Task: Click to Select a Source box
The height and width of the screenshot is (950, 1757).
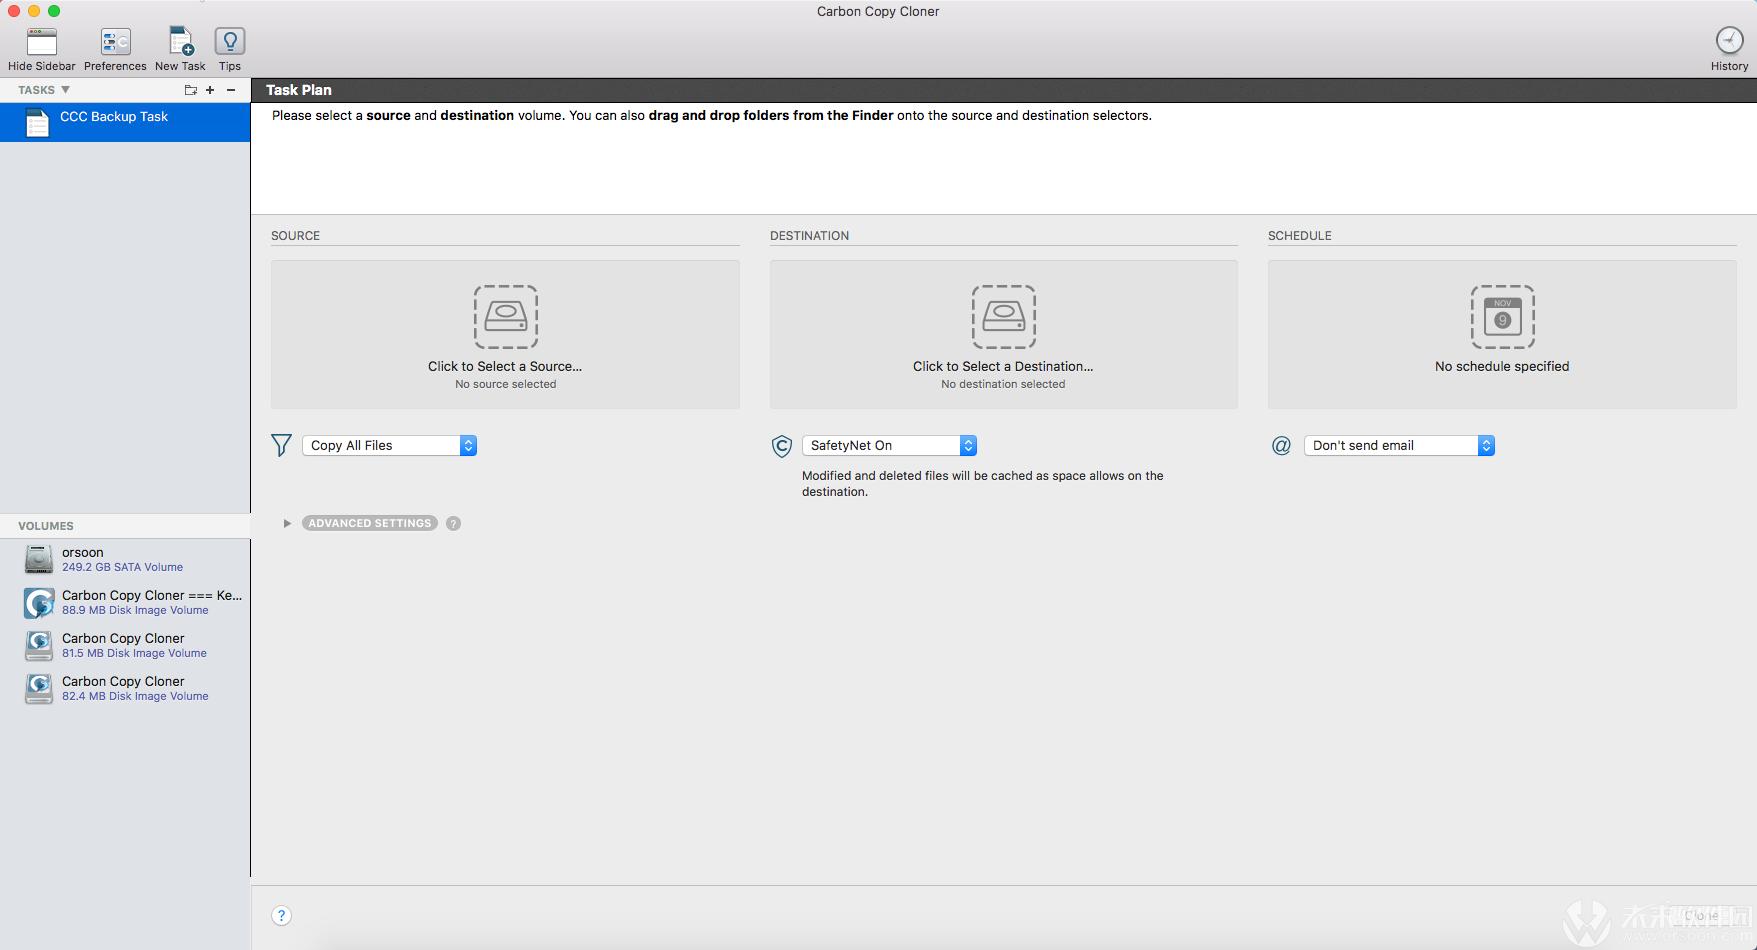Action: pos(505,335)
